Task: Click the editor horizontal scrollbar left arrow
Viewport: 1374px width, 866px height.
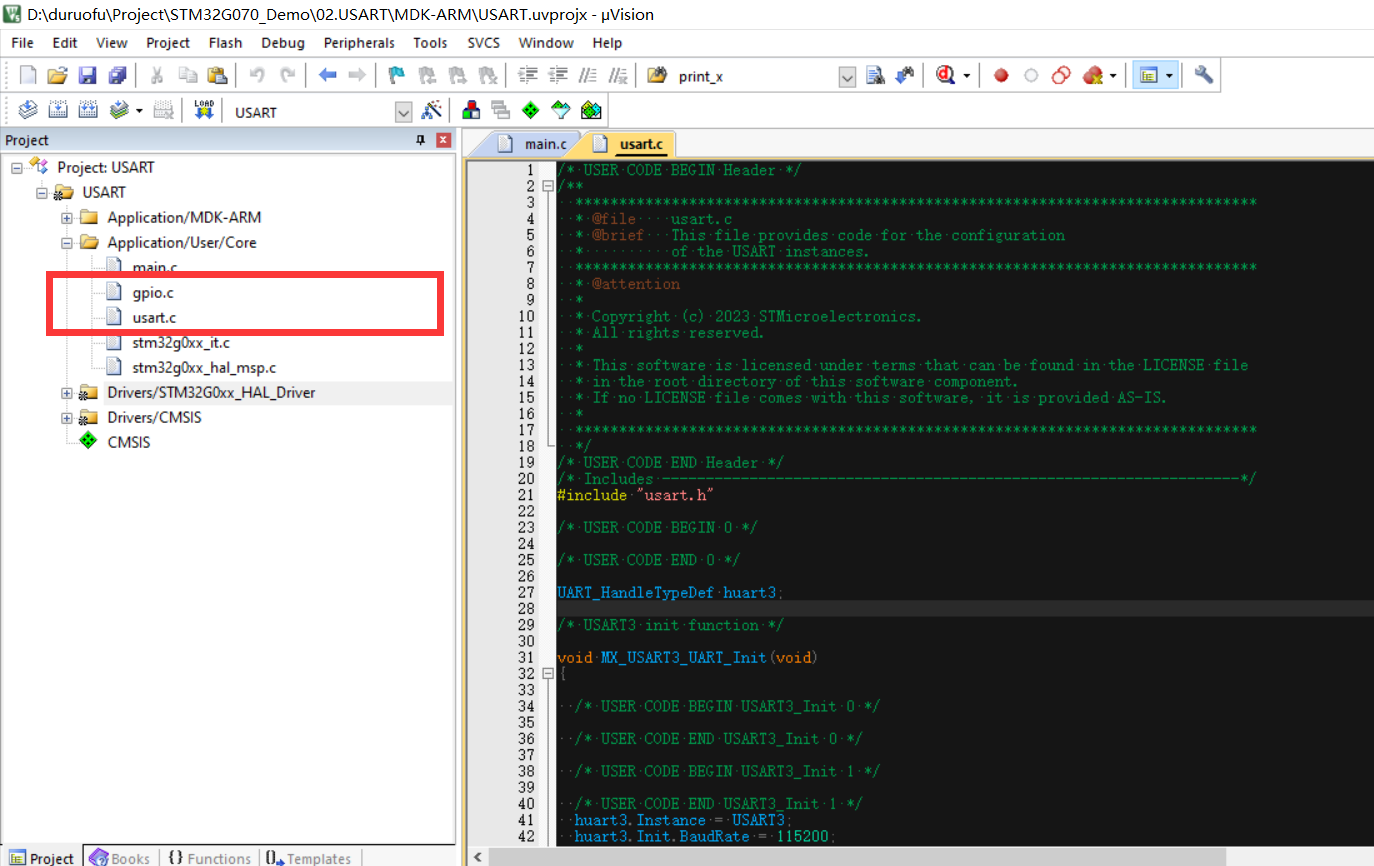Action: point(479,857)
